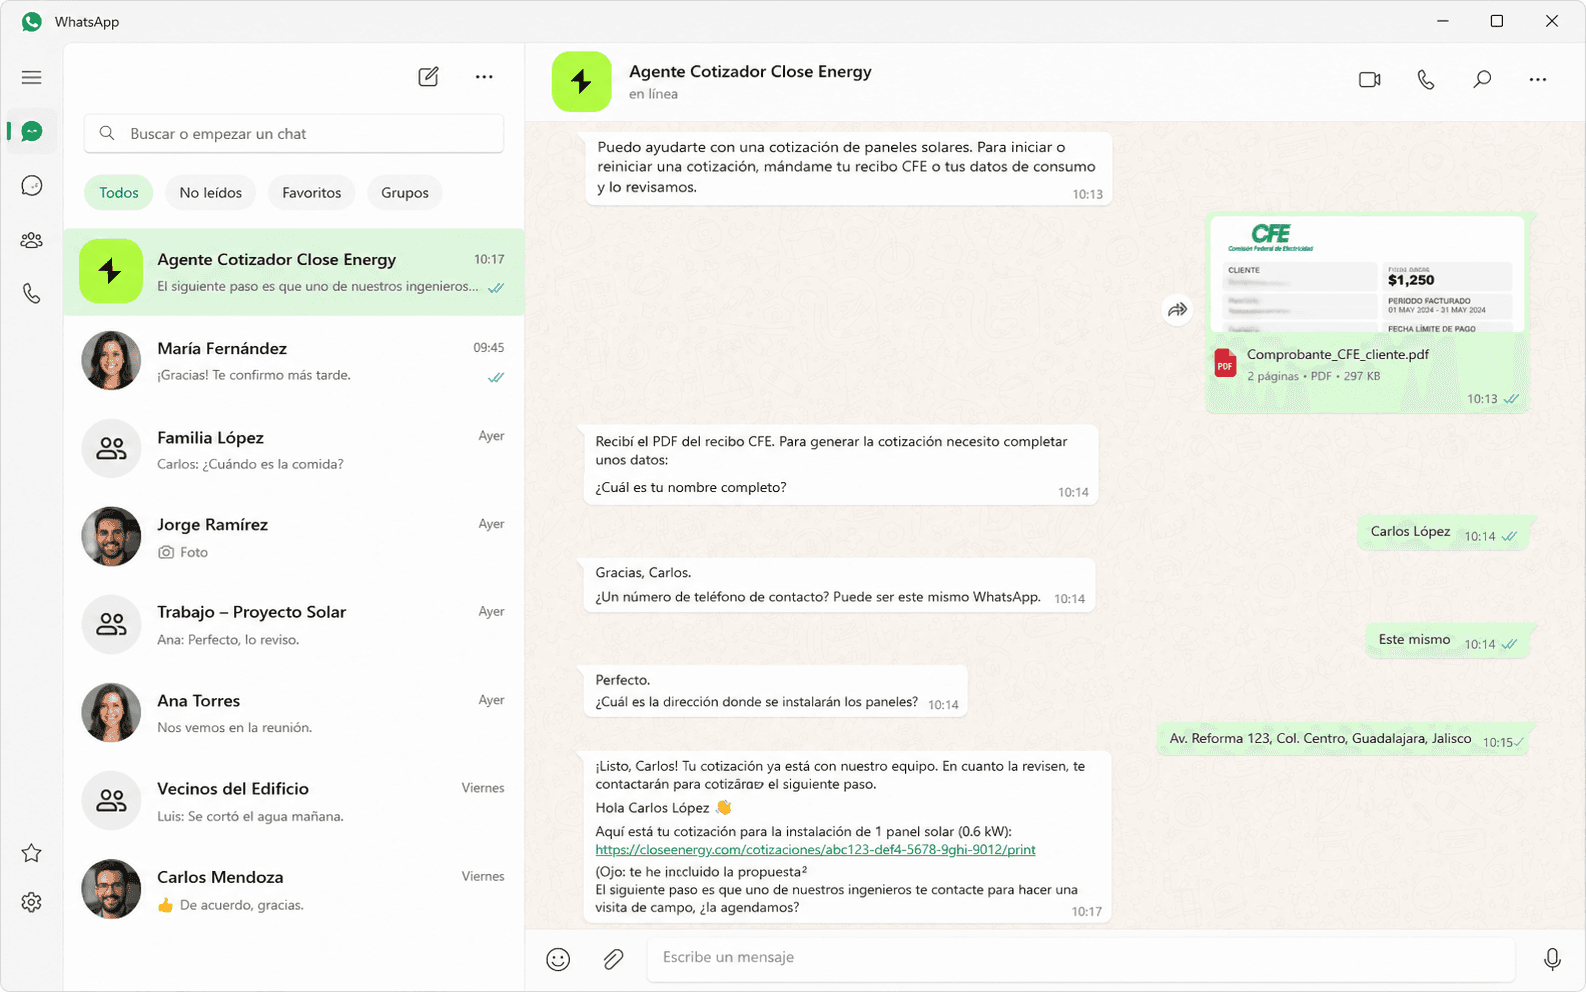Viewport: 1586px width, 992px height.
Task: Click the Escribe un mensaje input box
Action: [x=1081, y=958]
